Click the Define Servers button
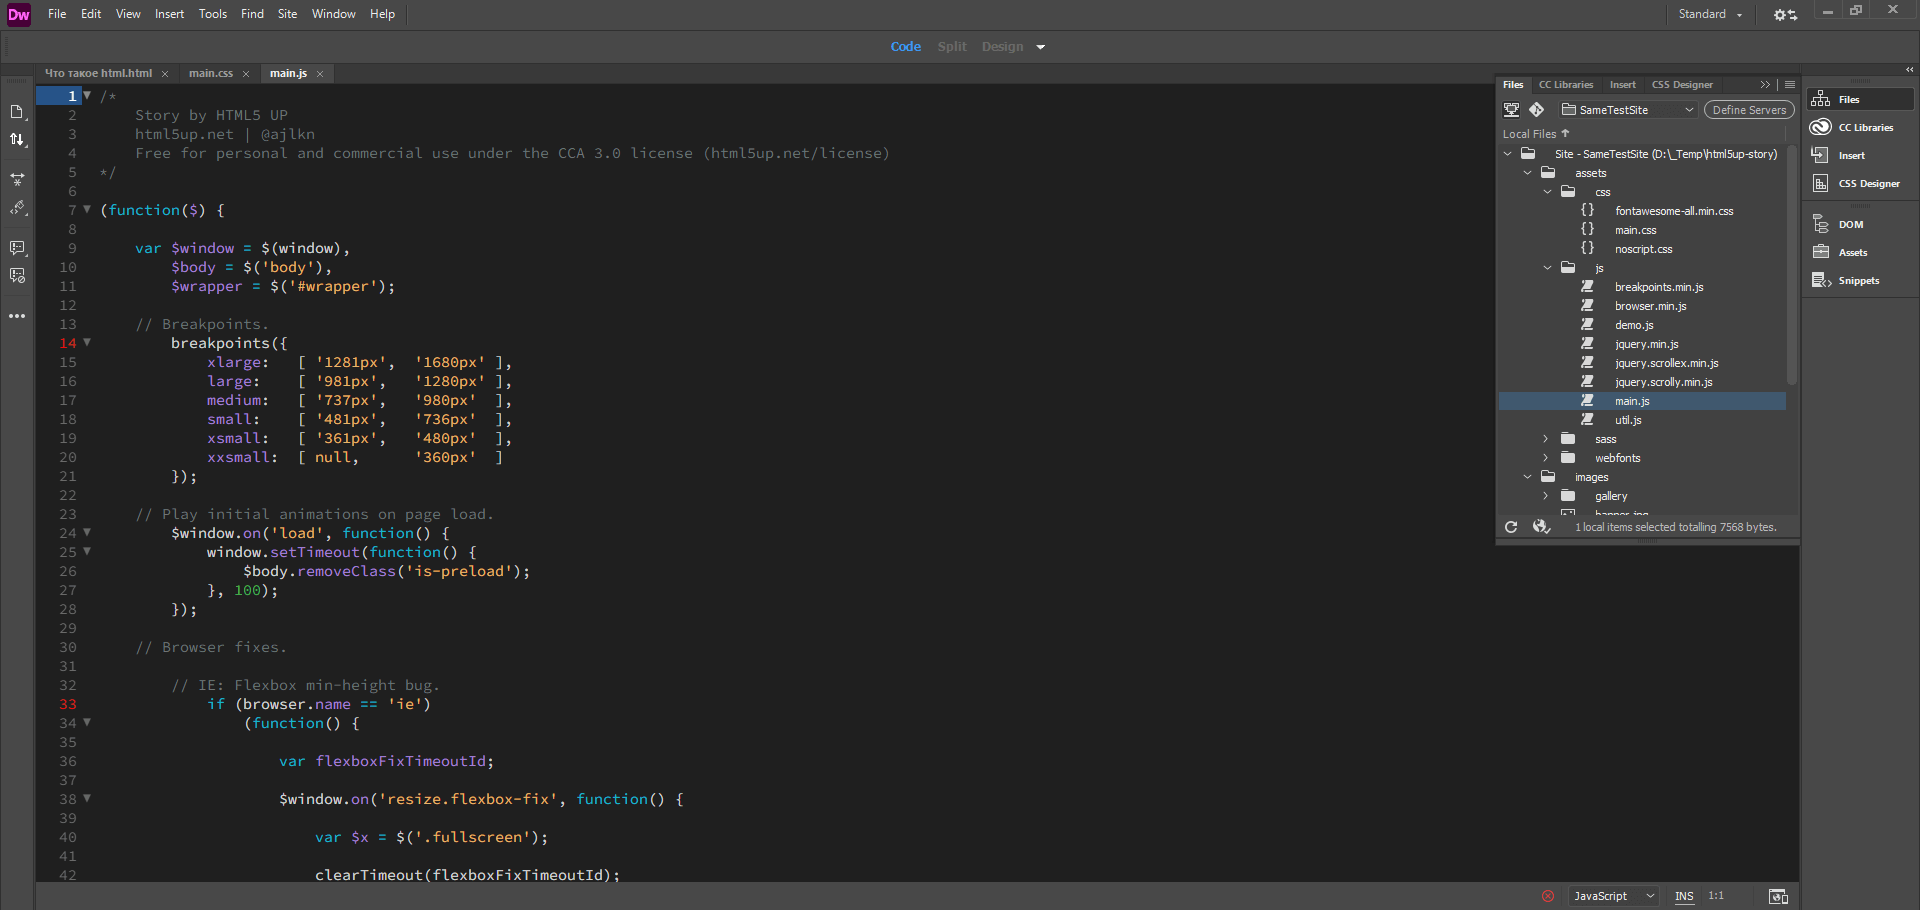1920x910 pixels. pos(1749,110)
